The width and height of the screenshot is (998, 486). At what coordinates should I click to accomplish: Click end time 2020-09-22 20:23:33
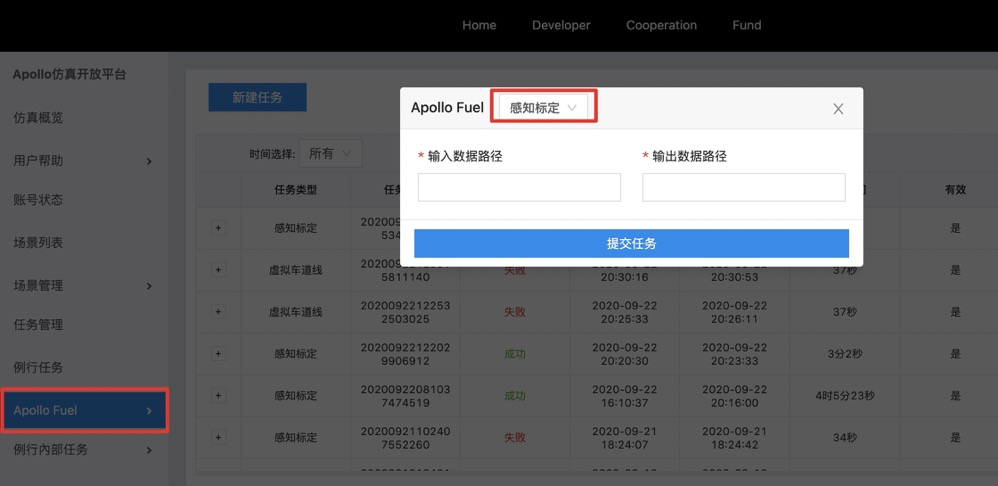[x=734, y=354]
